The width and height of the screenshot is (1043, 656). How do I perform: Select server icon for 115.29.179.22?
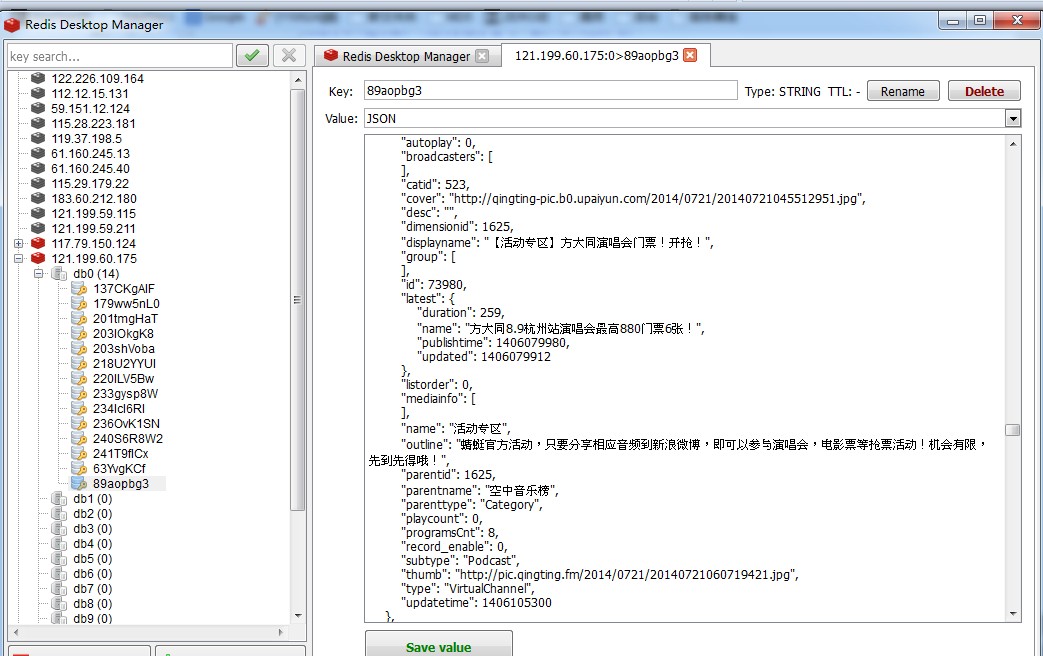click(x=38, y=183)
